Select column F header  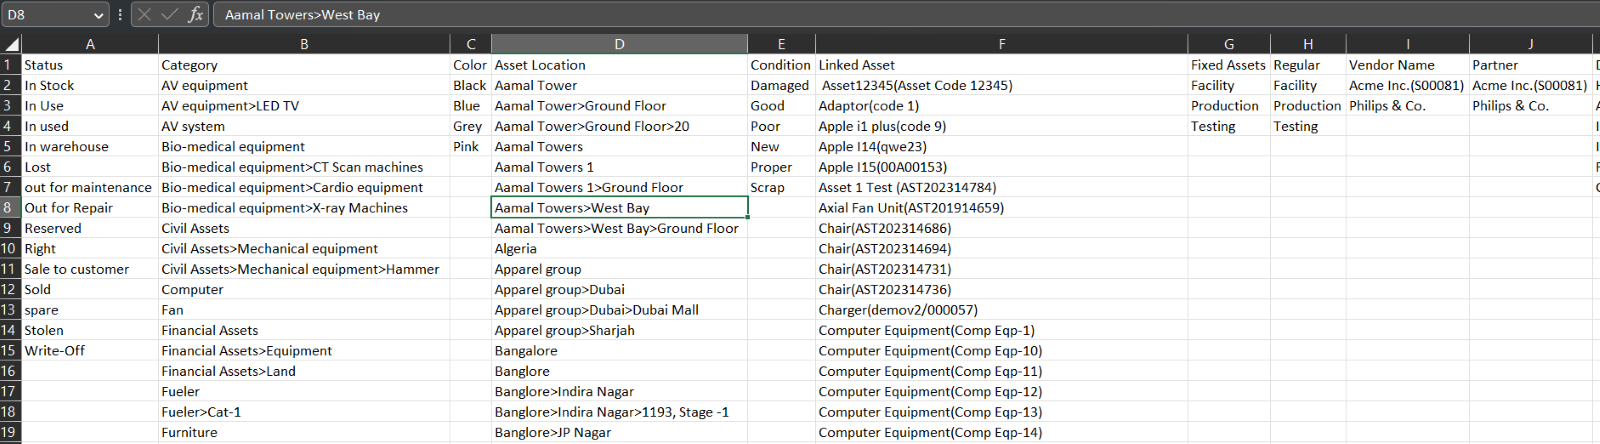click(x=1002, y=44)
